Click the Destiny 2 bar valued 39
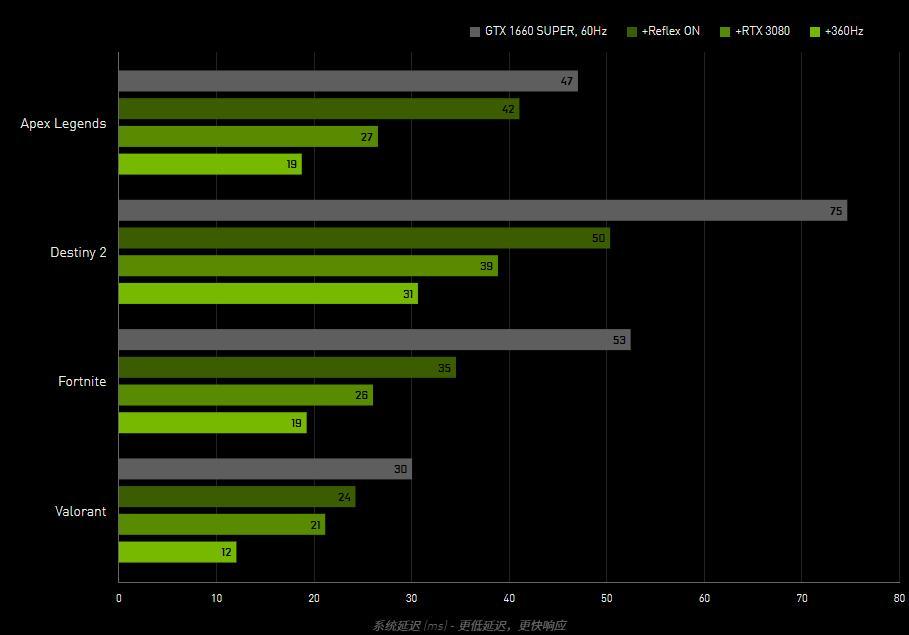Viewport: 909px width, 635px height. click(308, 266)
